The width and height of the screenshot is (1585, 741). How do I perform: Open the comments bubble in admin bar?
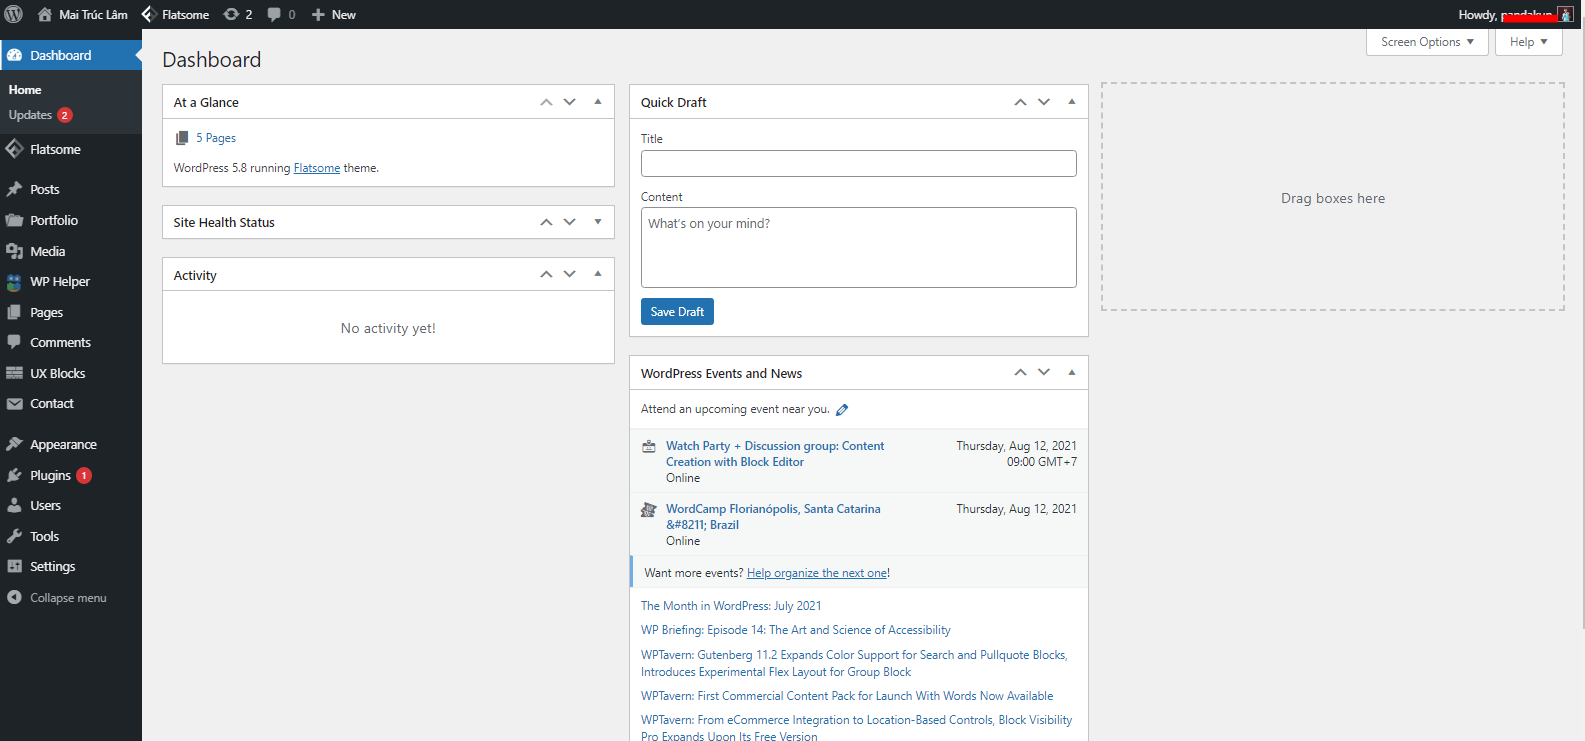[x=281, y=14]
